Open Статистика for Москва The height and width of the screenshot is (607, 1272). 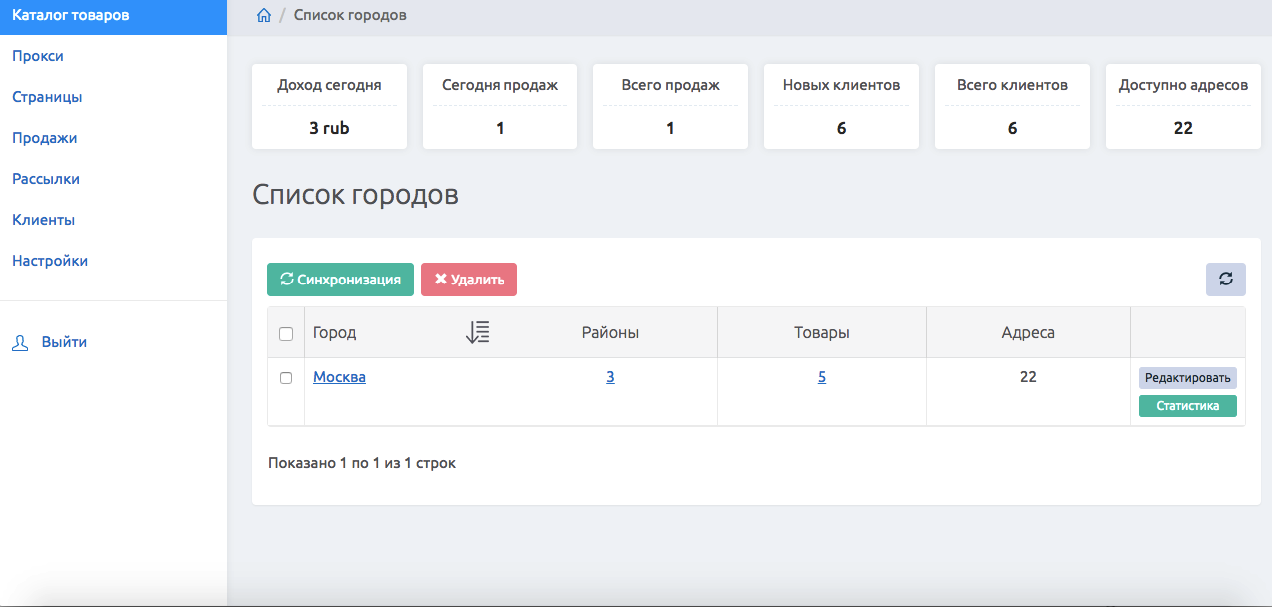pyautogui.click(x=1187, y=406)
